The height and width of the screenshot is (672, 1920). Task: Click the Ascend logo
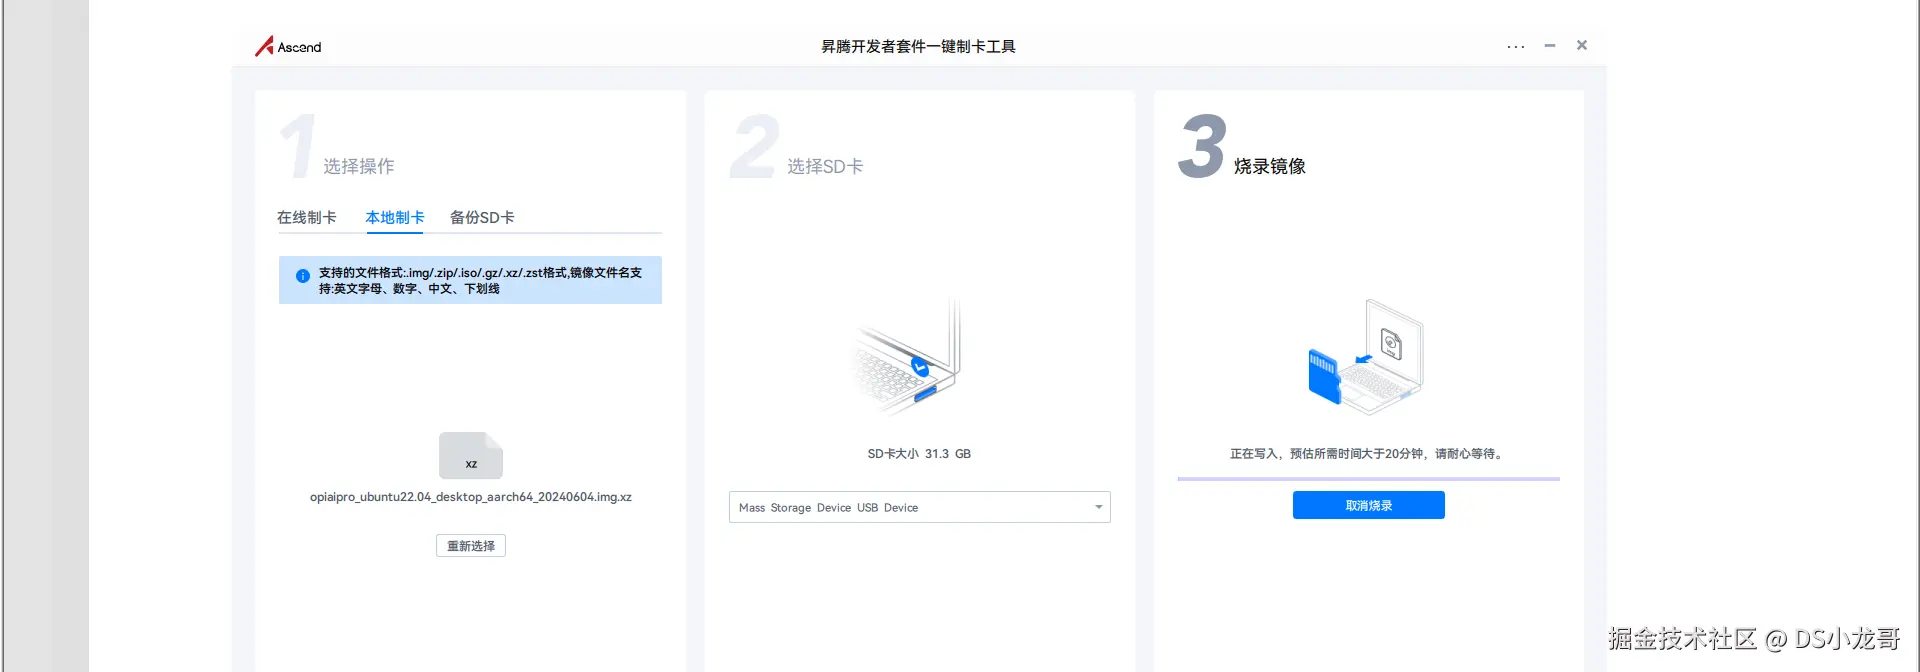coord(288,46)
